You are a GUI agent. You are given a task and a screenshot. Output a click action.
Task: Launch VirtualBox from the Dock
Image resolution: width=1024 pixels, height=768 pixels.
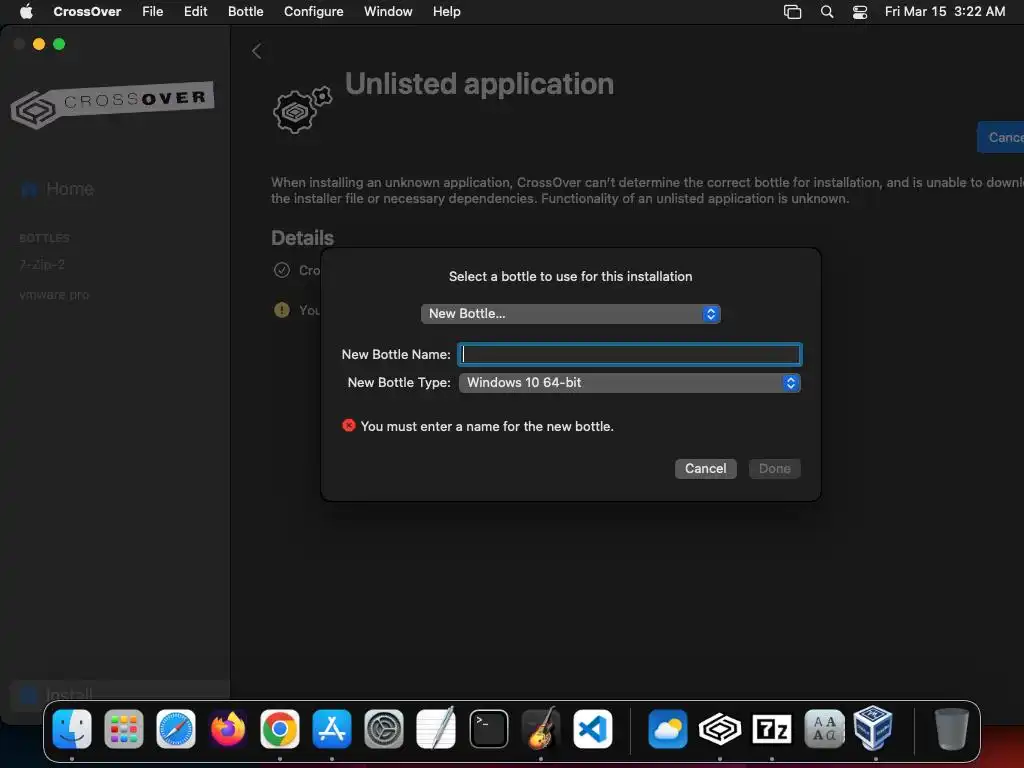click(873, 728)
